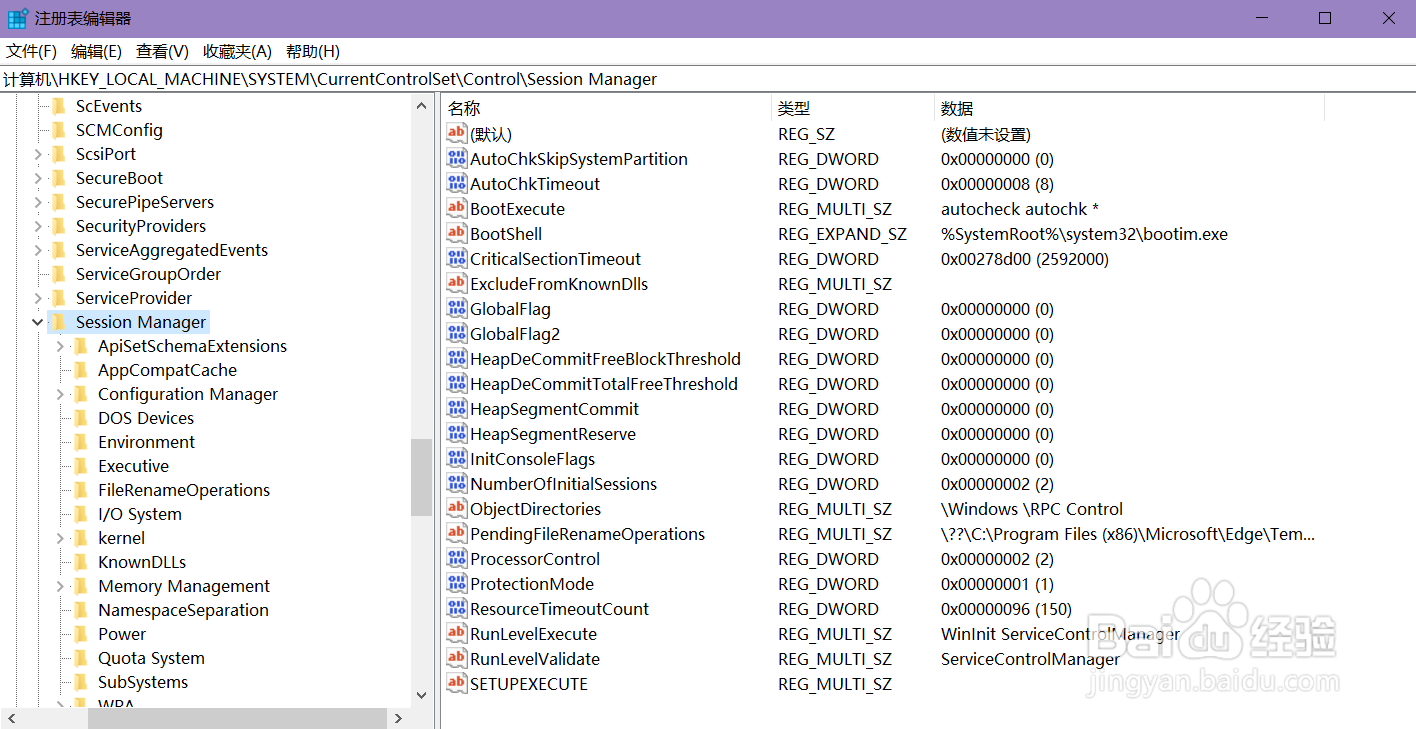Click the Power folder icon
Screen dimensions: 1416x729
pos(81,634)
